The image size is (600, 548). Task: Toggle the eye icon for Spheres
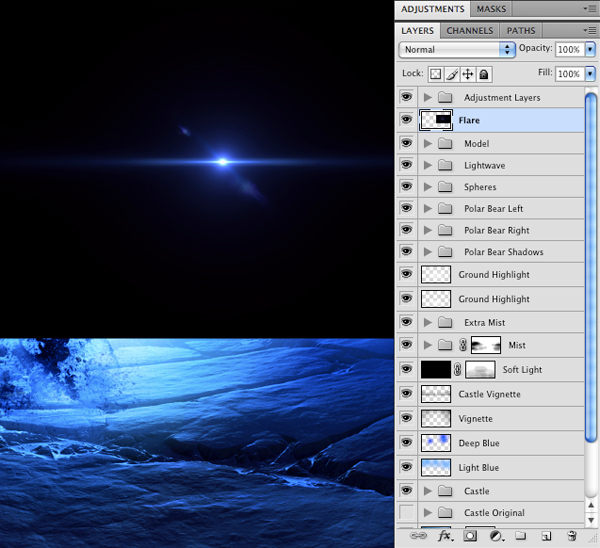click(x=406, y=186)
